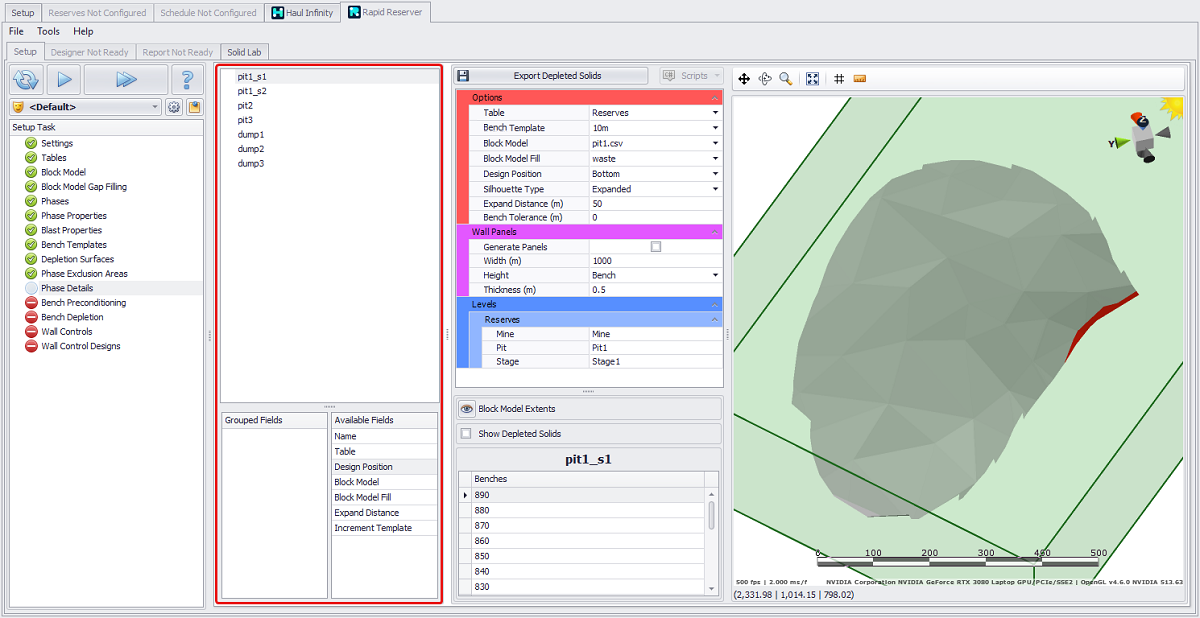Open the <Default> configuration dropdown

[x=155, y=107]
